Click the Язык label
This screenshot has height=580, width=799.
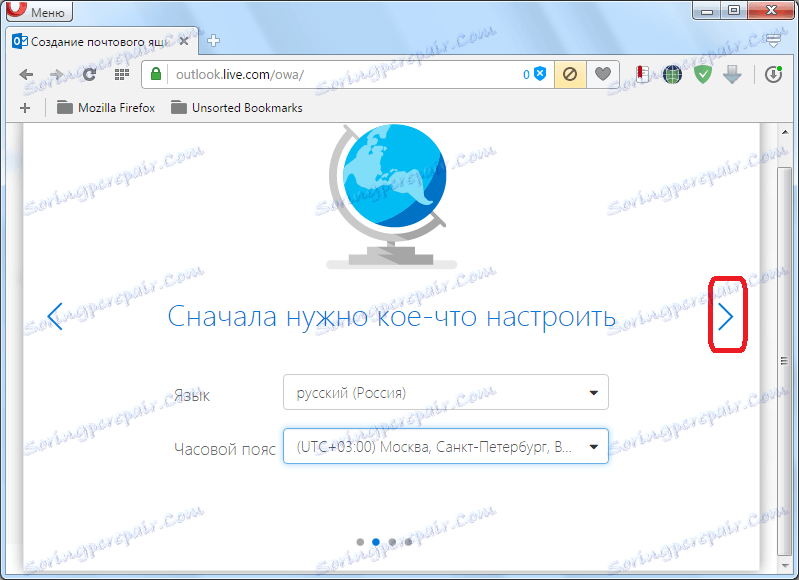(x=192, y=396)
